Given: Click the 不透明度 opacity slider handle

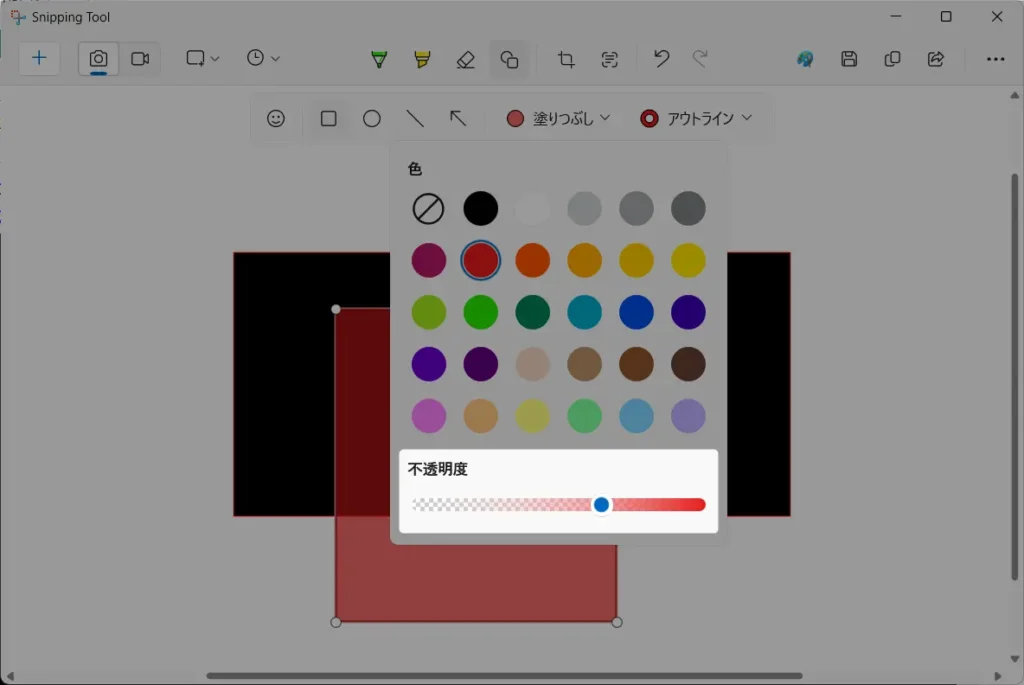Looking at the screenshot, I should coord(601,505).
